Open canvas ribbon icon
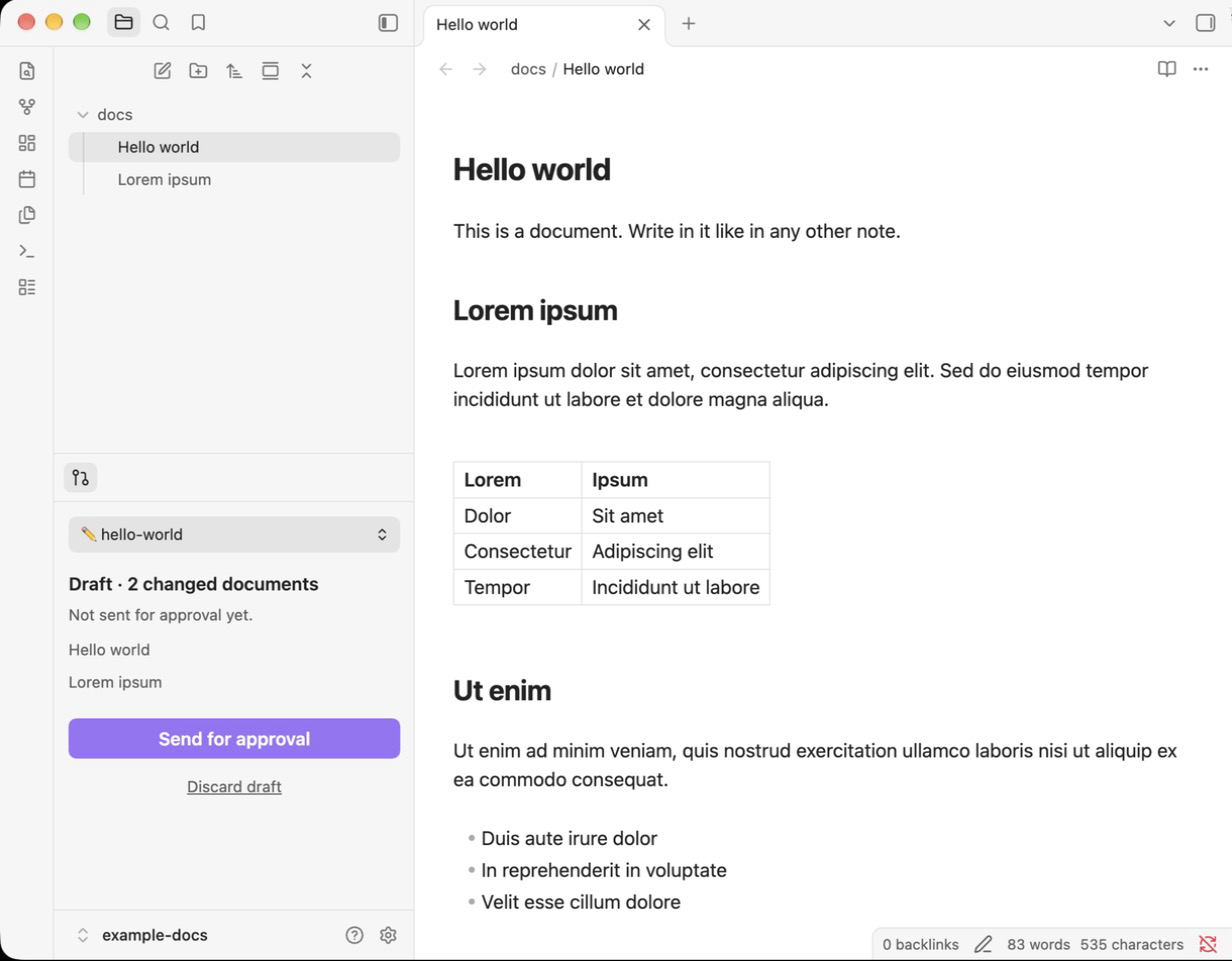Image resolution: width=1232 pixels, height=961 pixels. (27, 143)
